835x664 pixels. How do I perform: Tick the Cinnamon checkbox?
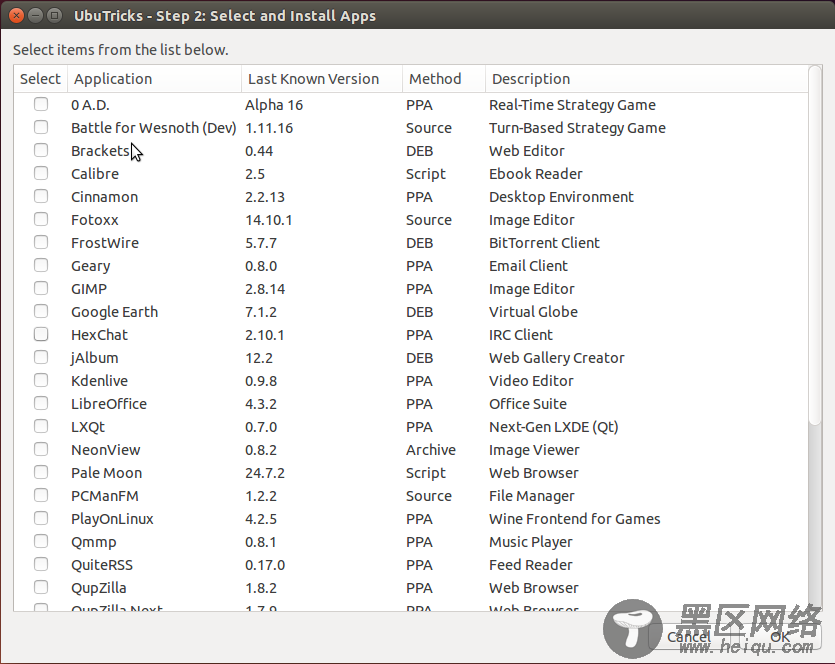(41, 196)
